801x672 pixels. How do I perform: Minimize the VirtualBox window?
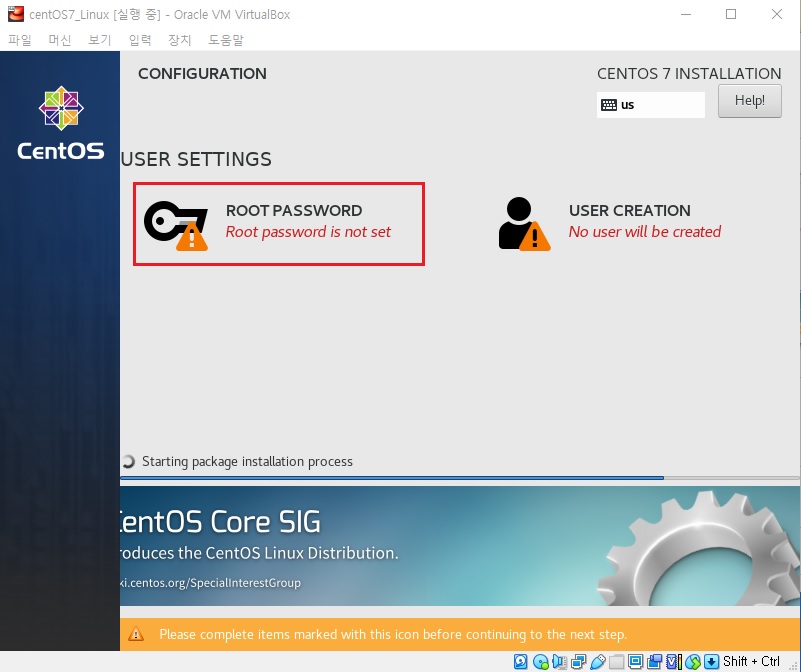[x=686, y=14]
